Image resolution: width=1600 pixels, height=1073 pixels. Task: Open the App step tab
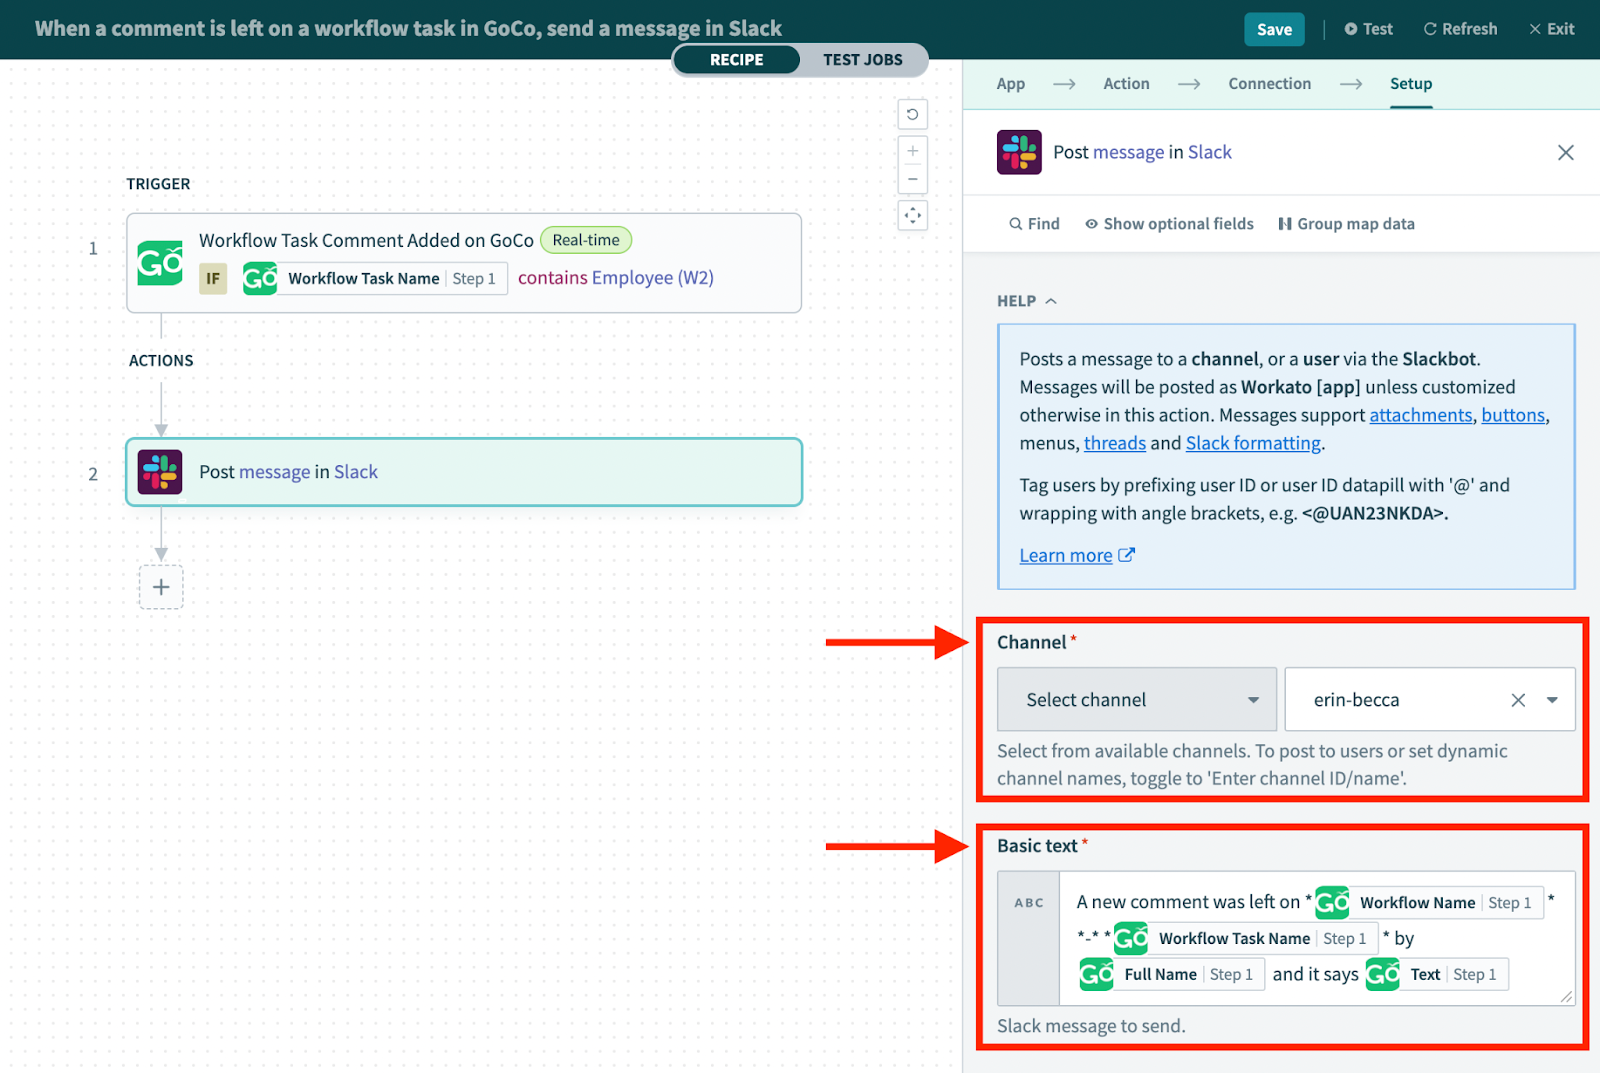[1010, 84]
